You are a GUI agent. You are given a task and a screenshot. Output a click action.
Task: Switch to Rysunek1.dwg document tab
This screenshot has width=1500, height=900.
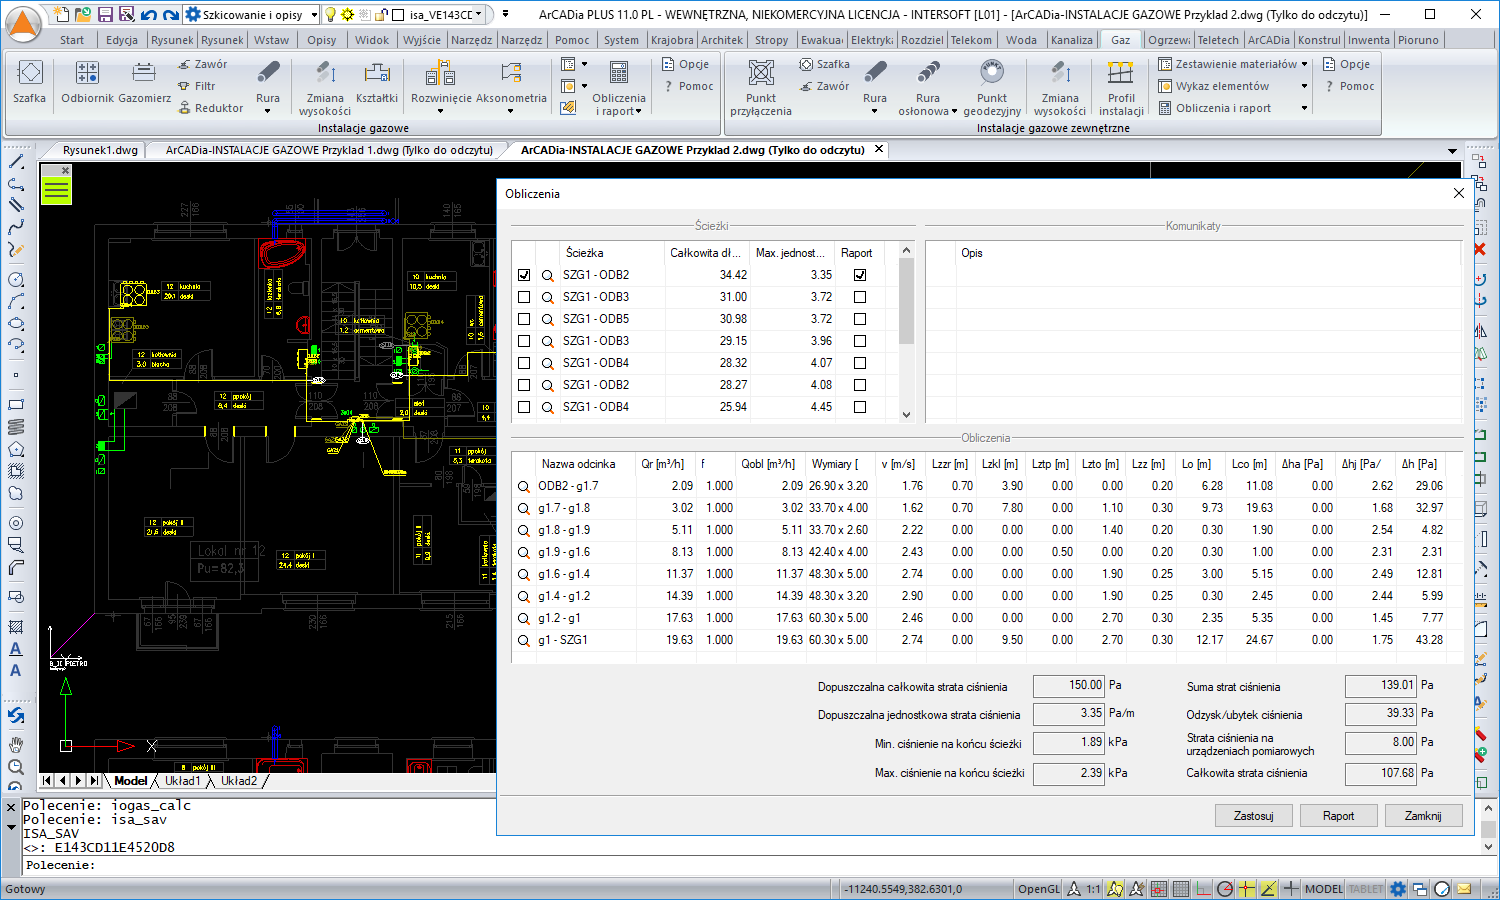(100, 150)
